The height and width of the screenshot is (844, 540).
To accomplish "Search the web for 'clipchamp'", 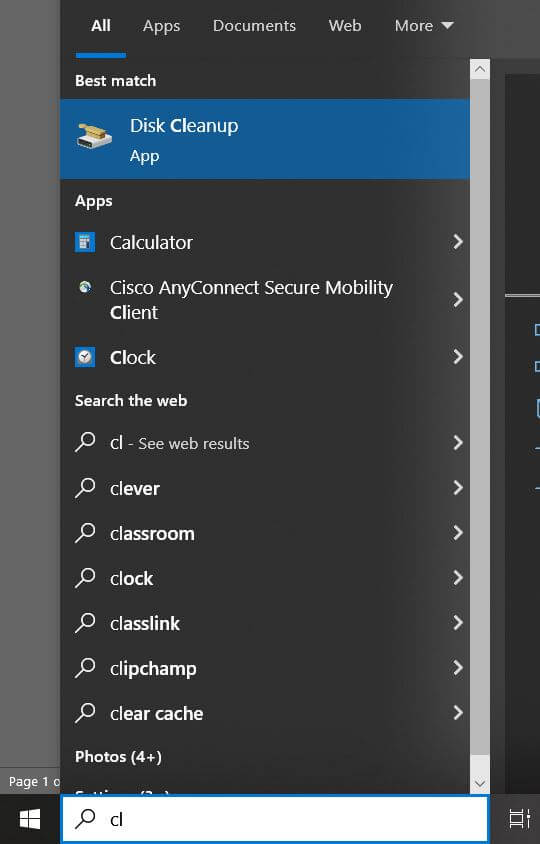I will click(264, 668).
